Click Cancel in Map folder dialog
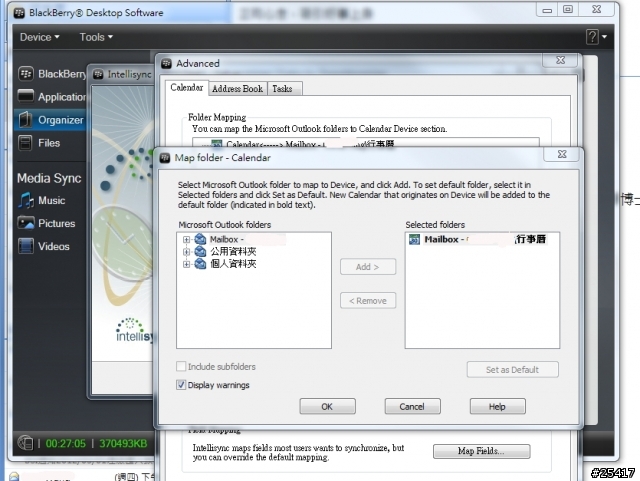 click(x=412, y=406)
